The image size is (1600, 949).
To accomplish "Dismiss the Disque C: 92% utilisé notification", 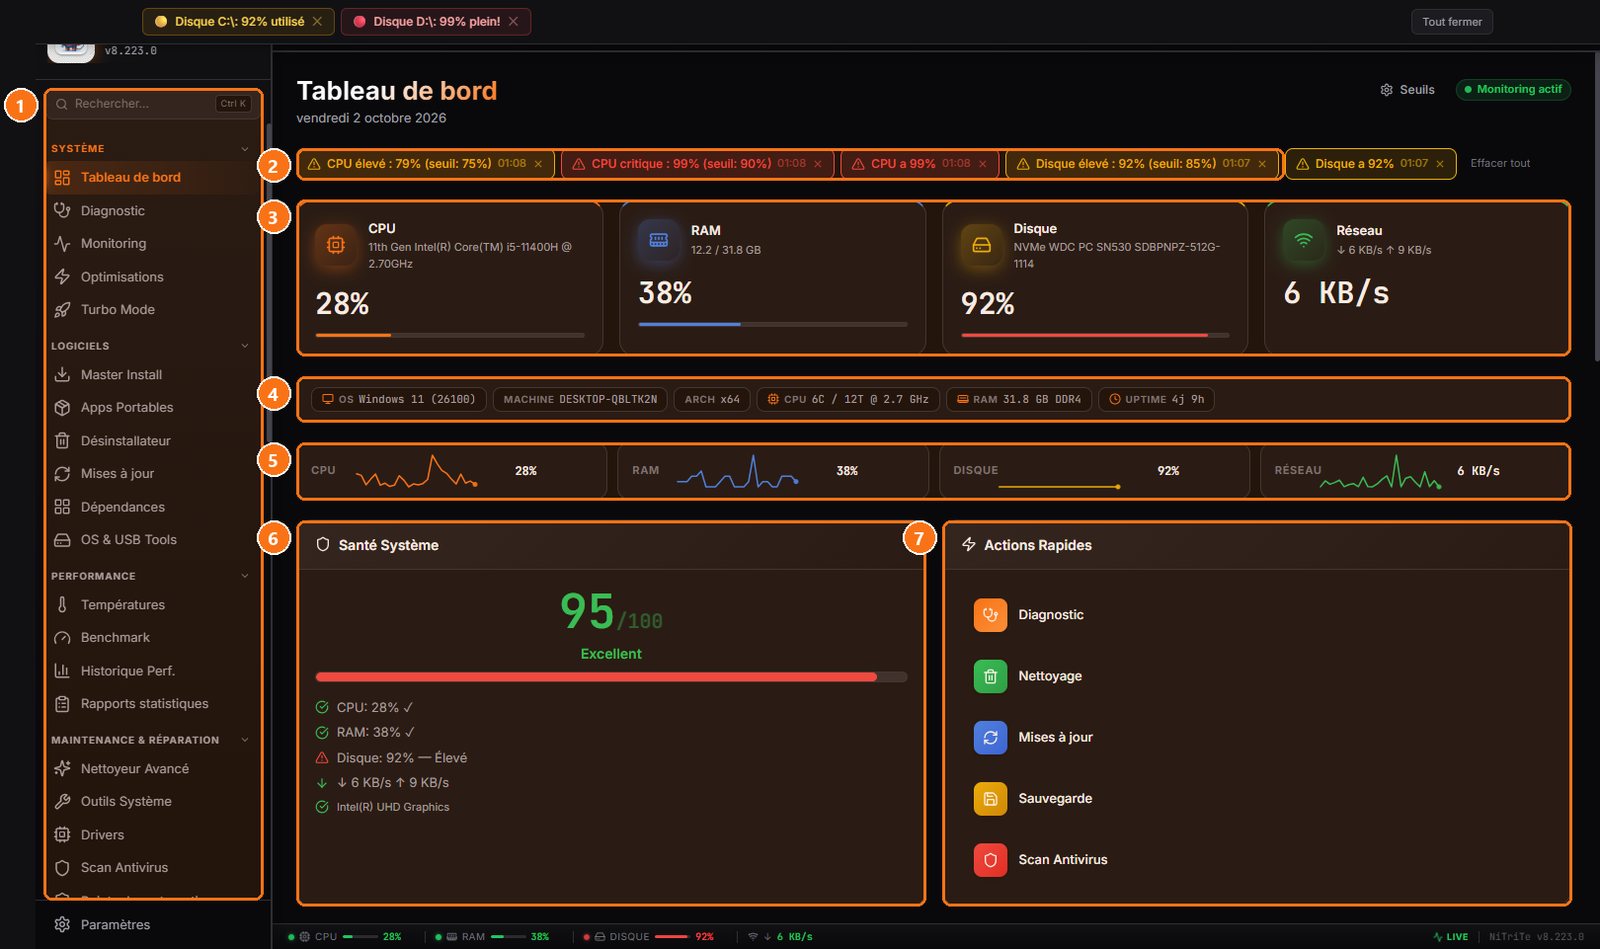I will [x=317, y=22].
